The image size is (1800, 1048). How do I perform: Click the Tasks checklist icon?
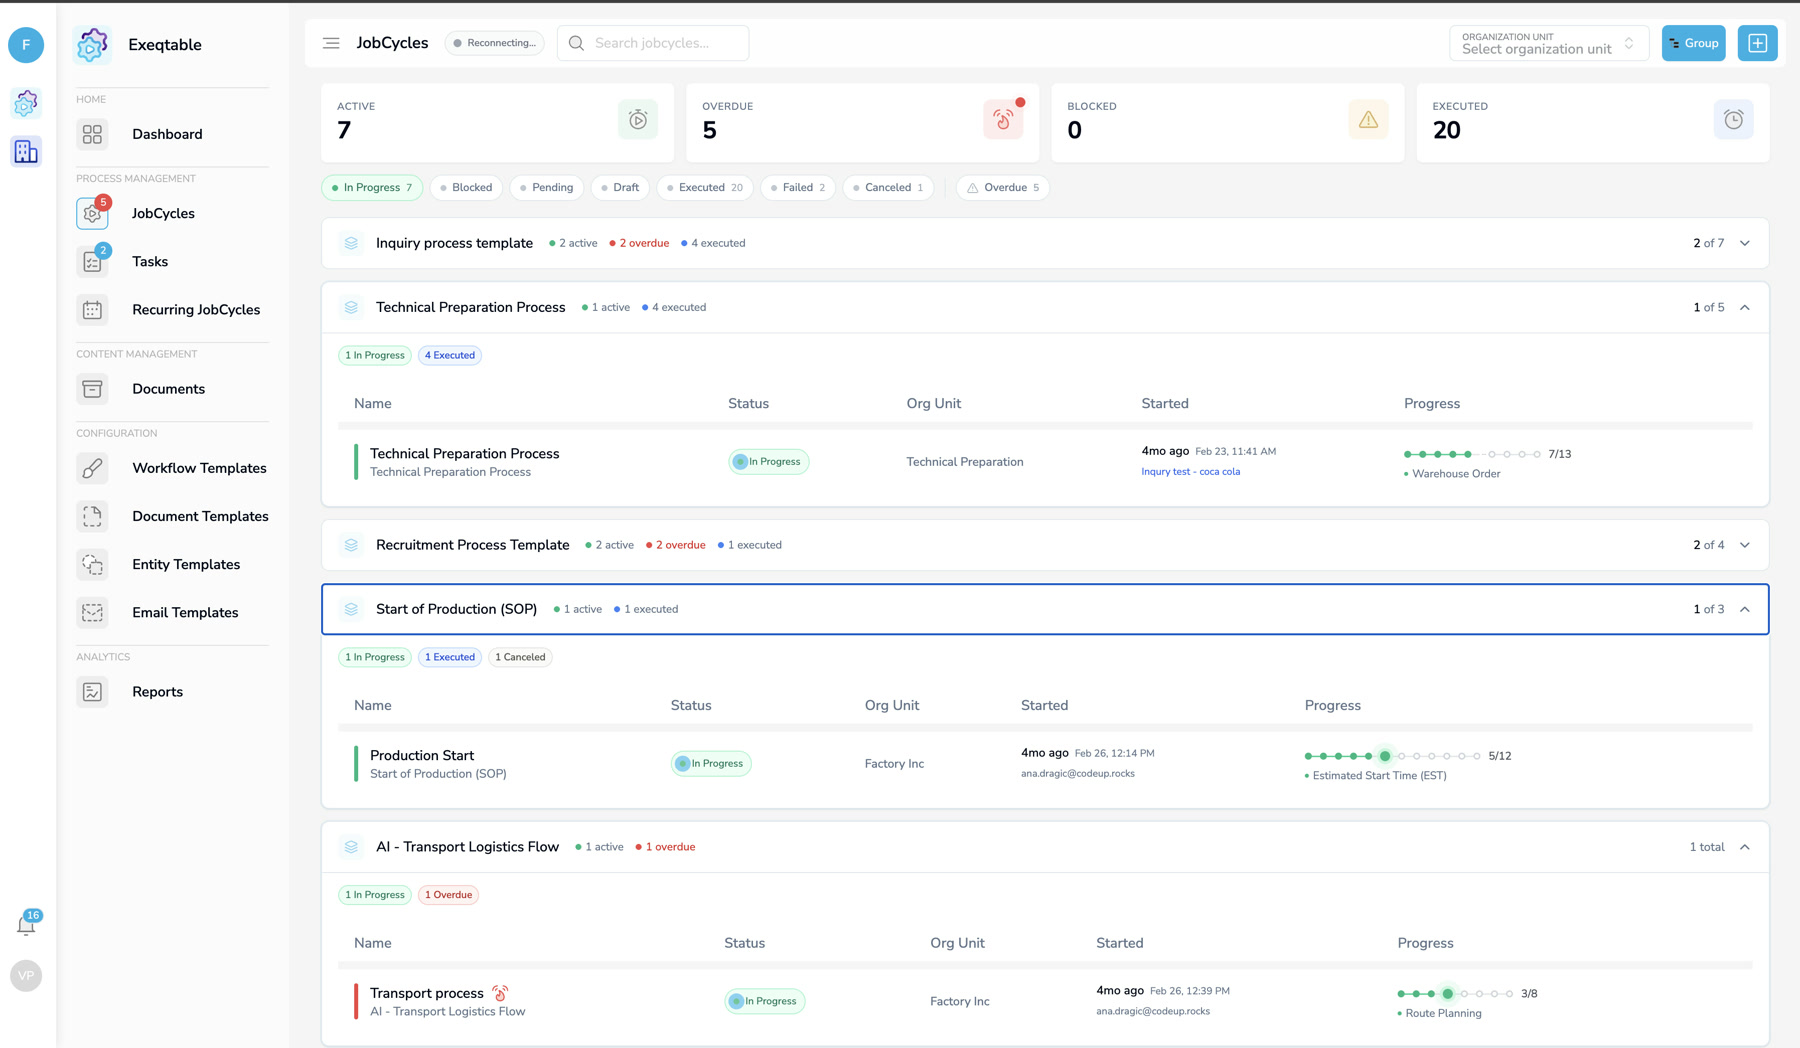[92, 262]
